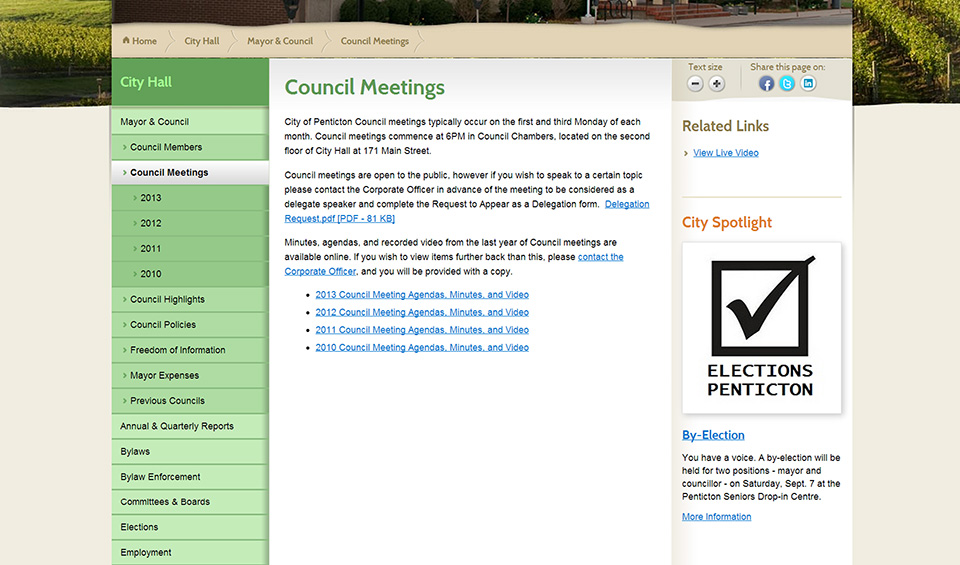The width and height of the screenshot is (960, 565).
Task: Open the Bylaws sidebar section
Action: (x=135, y=451)
